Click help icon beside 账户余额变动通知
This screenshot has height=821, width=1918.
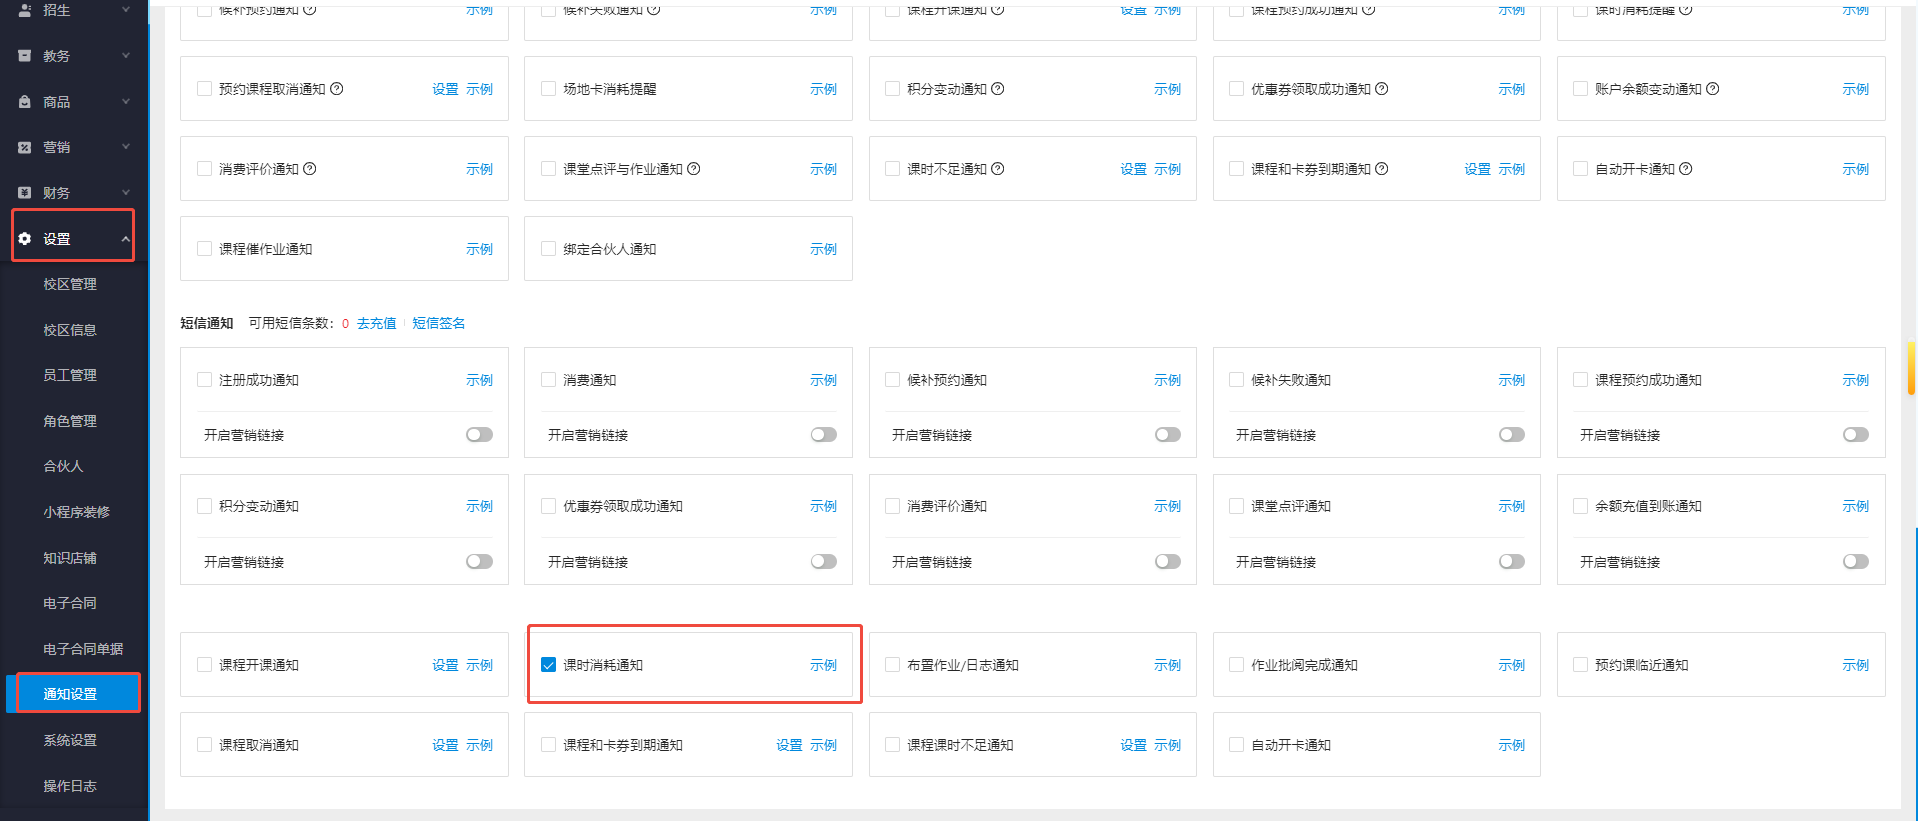click(x=1713, y=89)
